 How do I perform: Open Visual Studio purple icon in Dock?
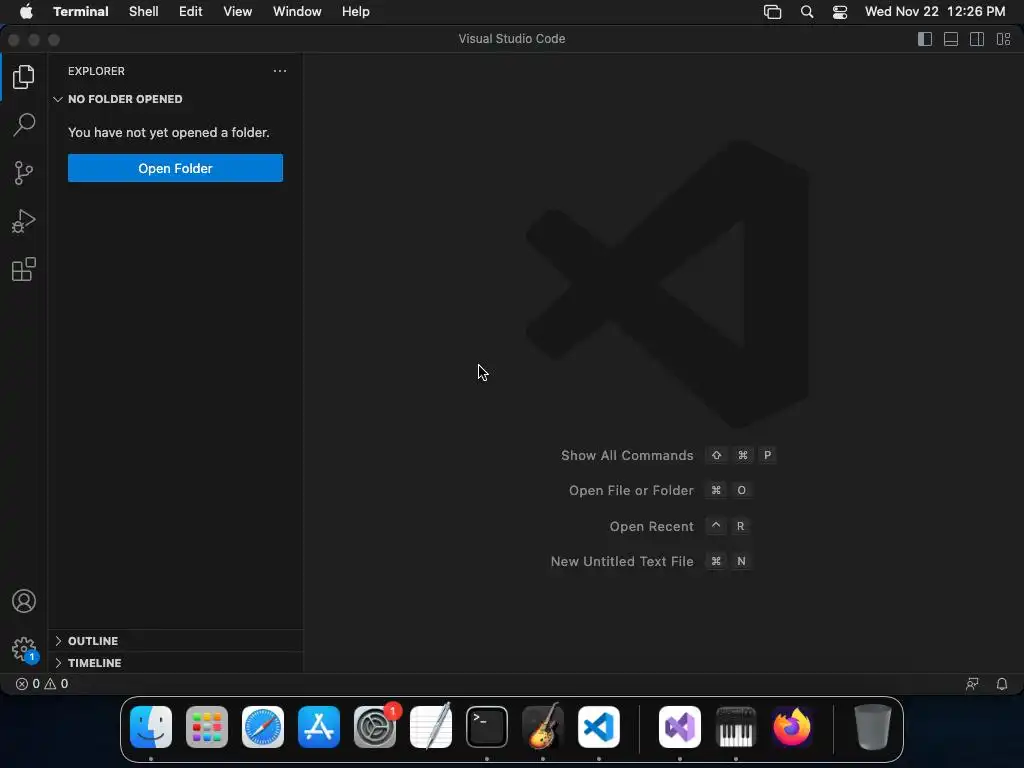coord(680,727)
